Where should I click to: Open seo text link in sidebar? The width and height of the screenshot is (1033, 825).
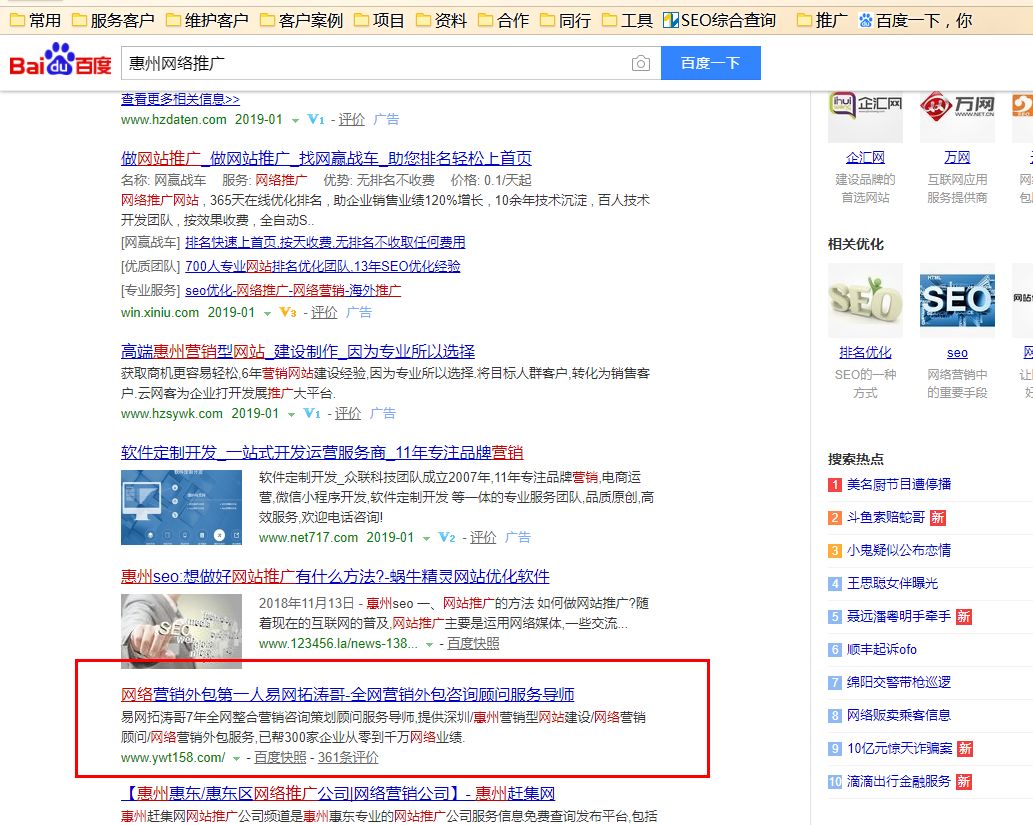(x=957, y=353)
